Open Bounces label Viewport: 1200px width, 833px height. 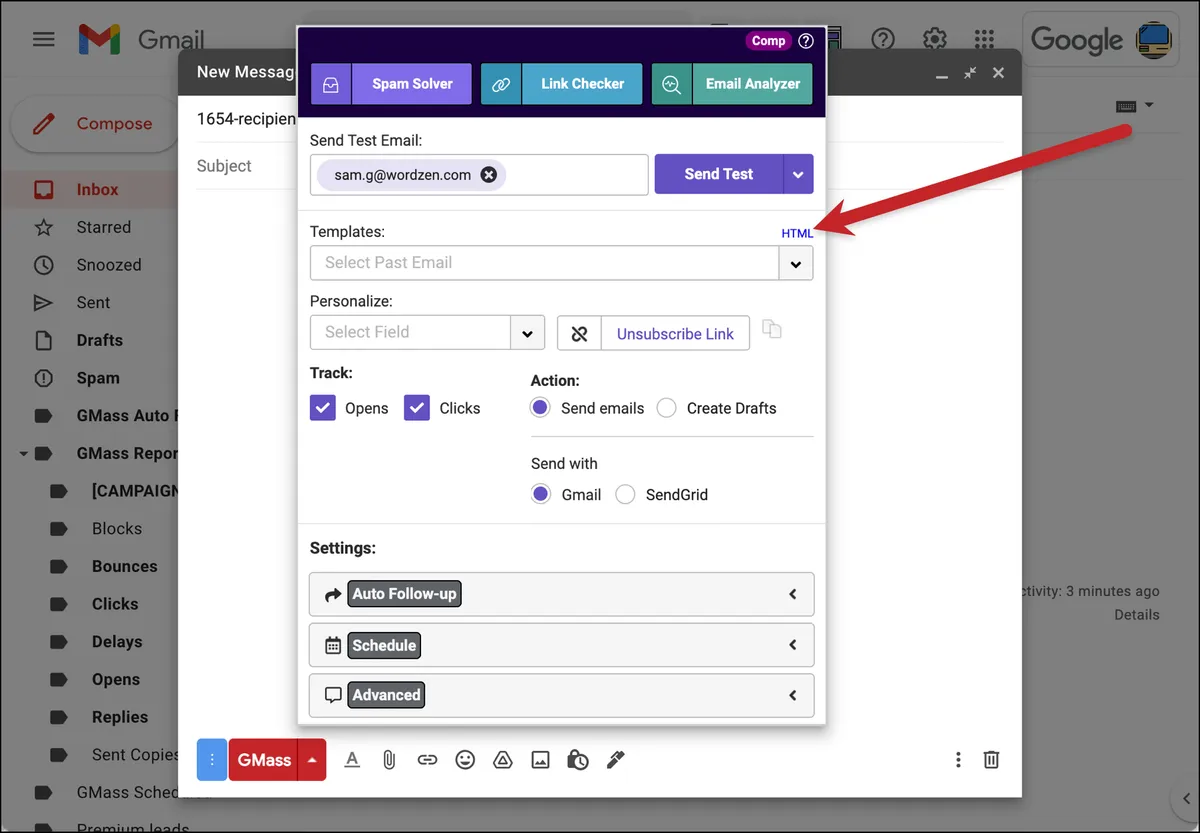pos(125,567)
